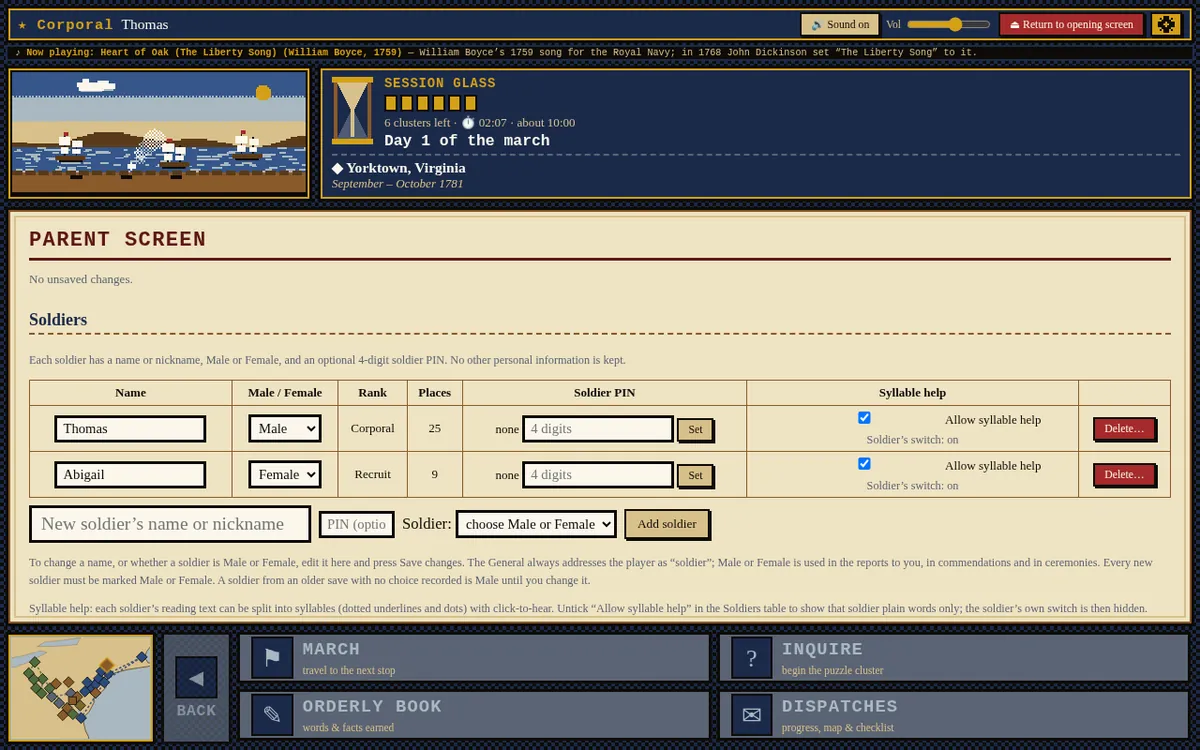Click the Rank cell reading Recruit
This screenshot has width=1200, height=750.
pos(373,474)
